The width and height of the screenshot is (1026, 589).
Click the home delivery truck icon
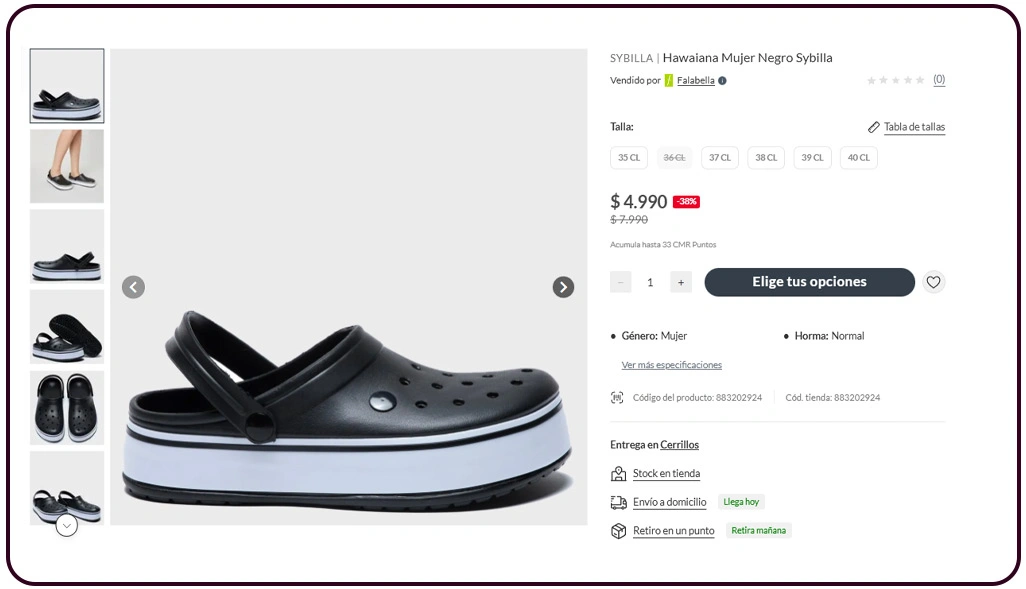[x=618, y=502]
